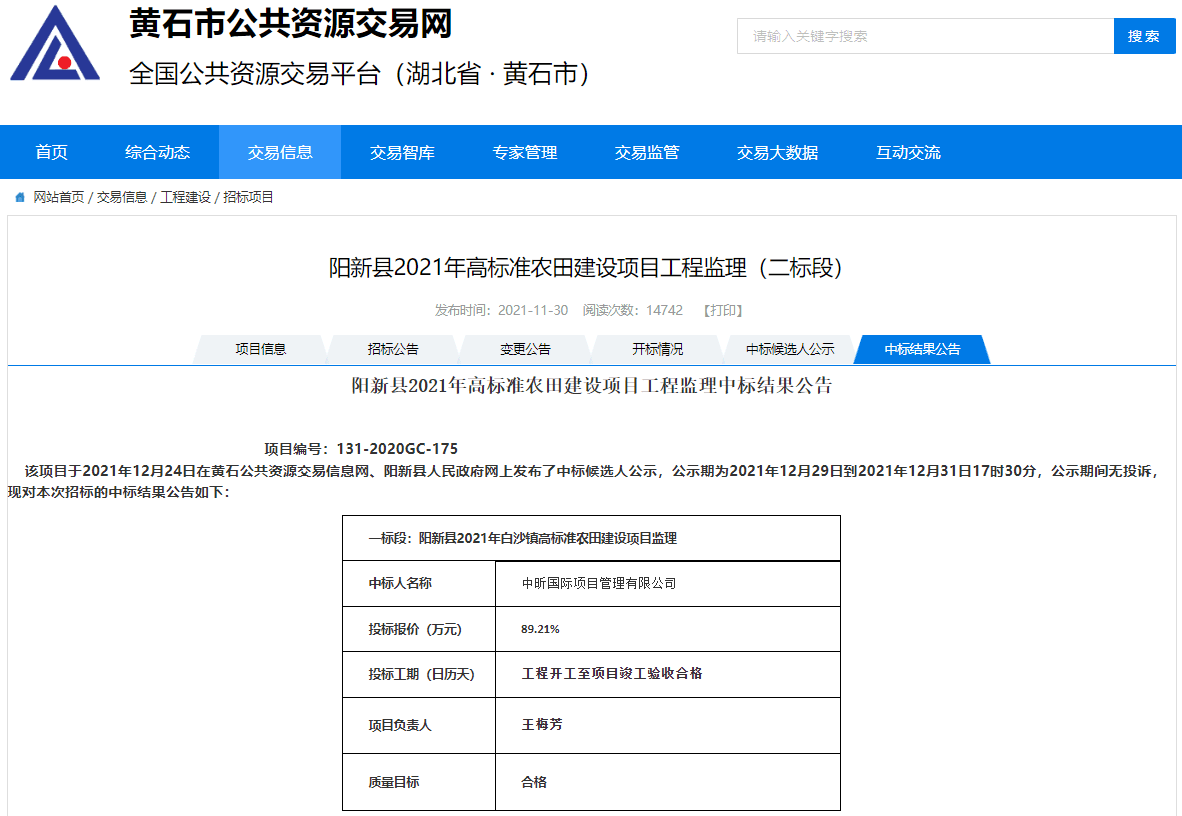Open the 招标公告 tab
Image resolution: width=1182 pixels, height=816 pixels.
pyautogui.click(x=393, y=349)
